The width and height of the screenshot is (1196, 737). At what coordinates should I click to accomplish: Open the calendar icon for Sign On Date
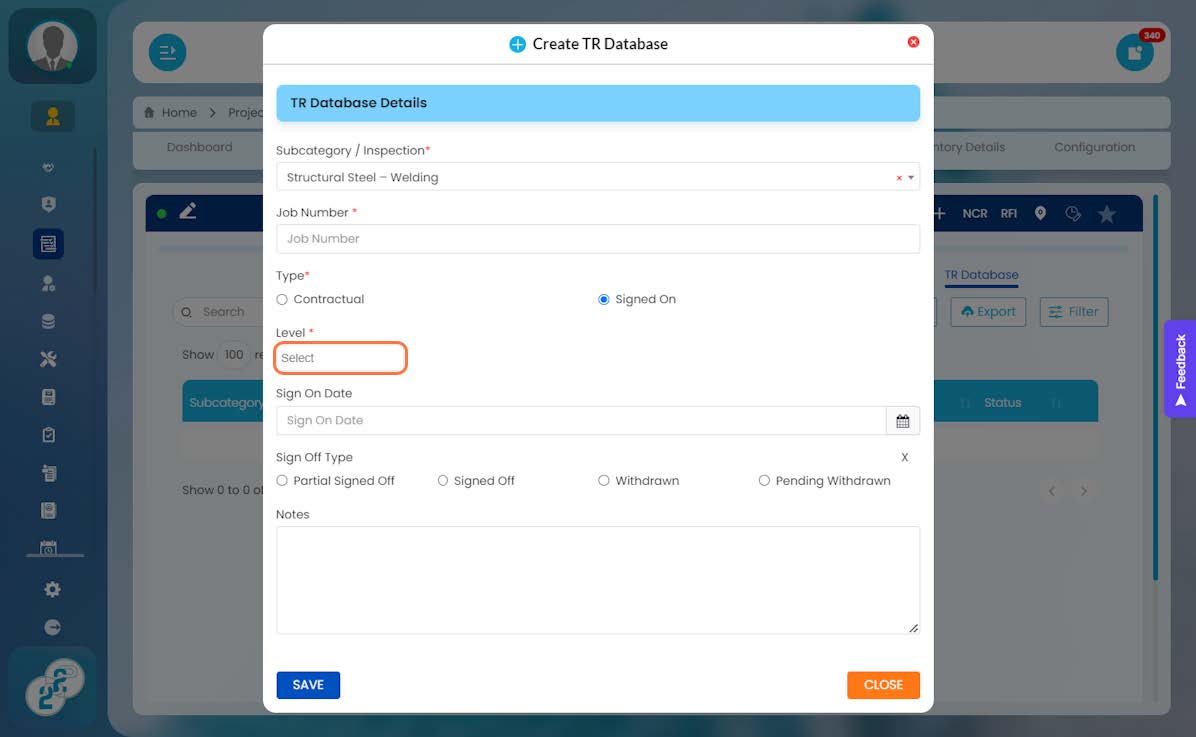tap(902, 421)
